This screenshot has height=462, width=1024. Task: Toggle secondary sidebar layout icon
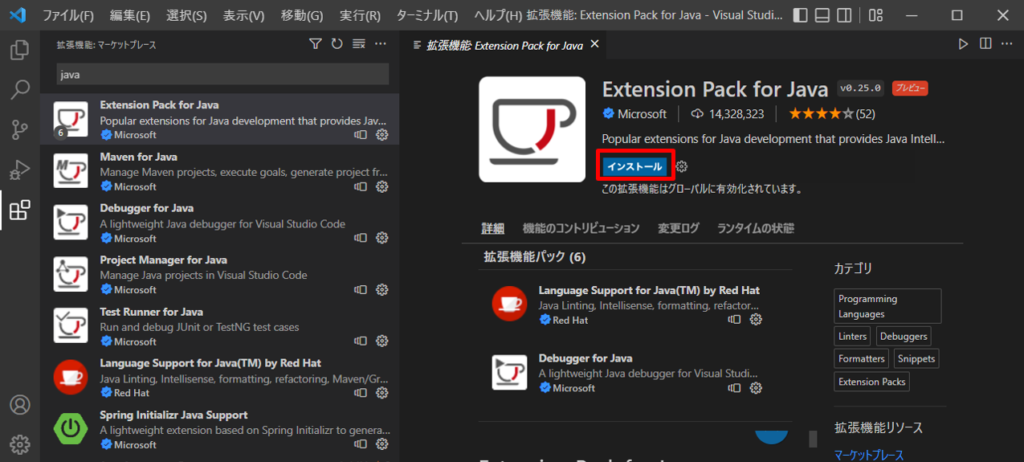coord(844,15)
